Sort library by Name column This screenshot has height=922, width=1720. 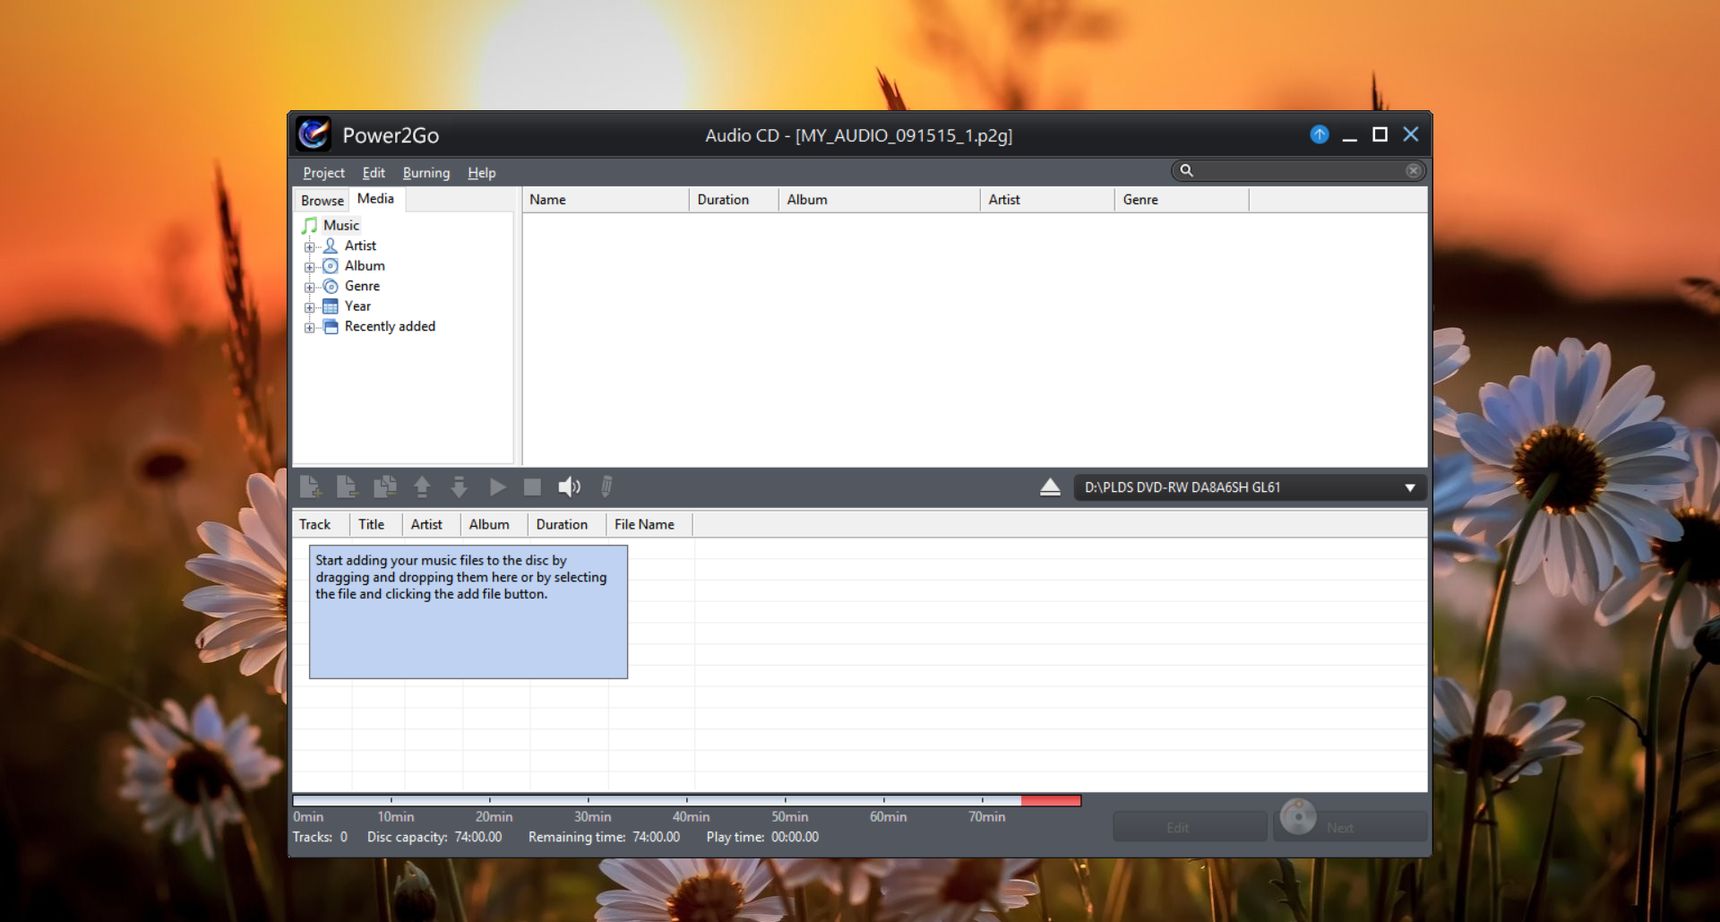point(605,200)
